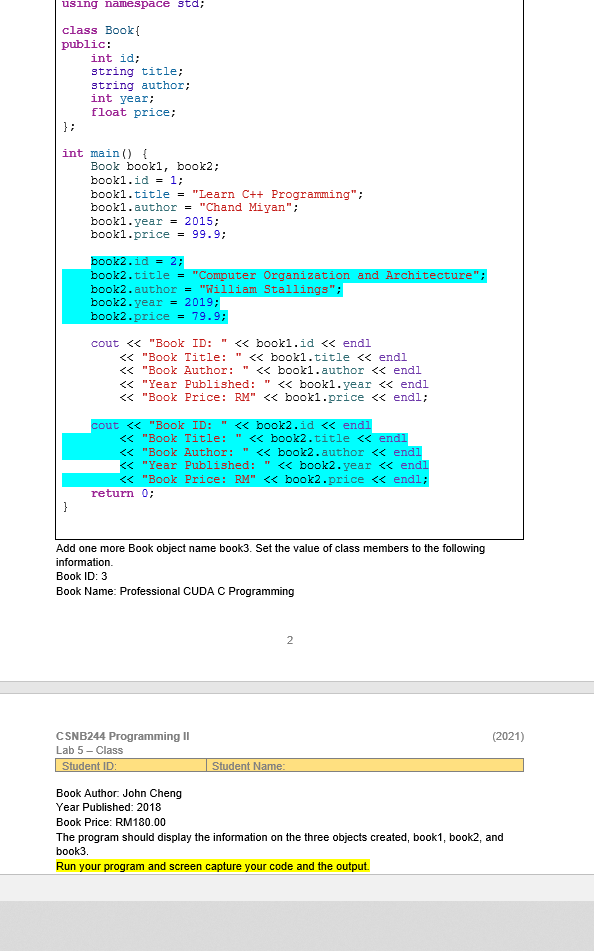Click the 'book1.price = 99.9;' line
Screen dimensions: 594x951
coord(158,234)
